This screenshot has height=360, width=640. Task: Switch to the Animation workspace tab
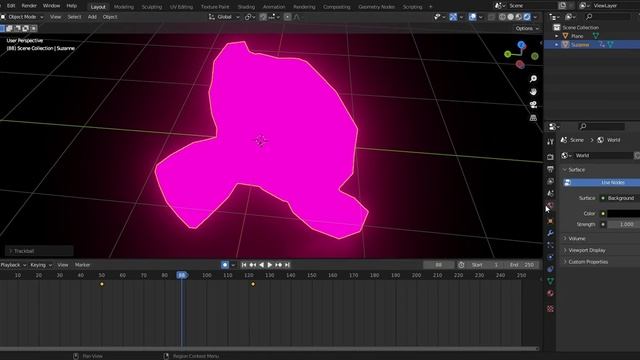point(274,7)
